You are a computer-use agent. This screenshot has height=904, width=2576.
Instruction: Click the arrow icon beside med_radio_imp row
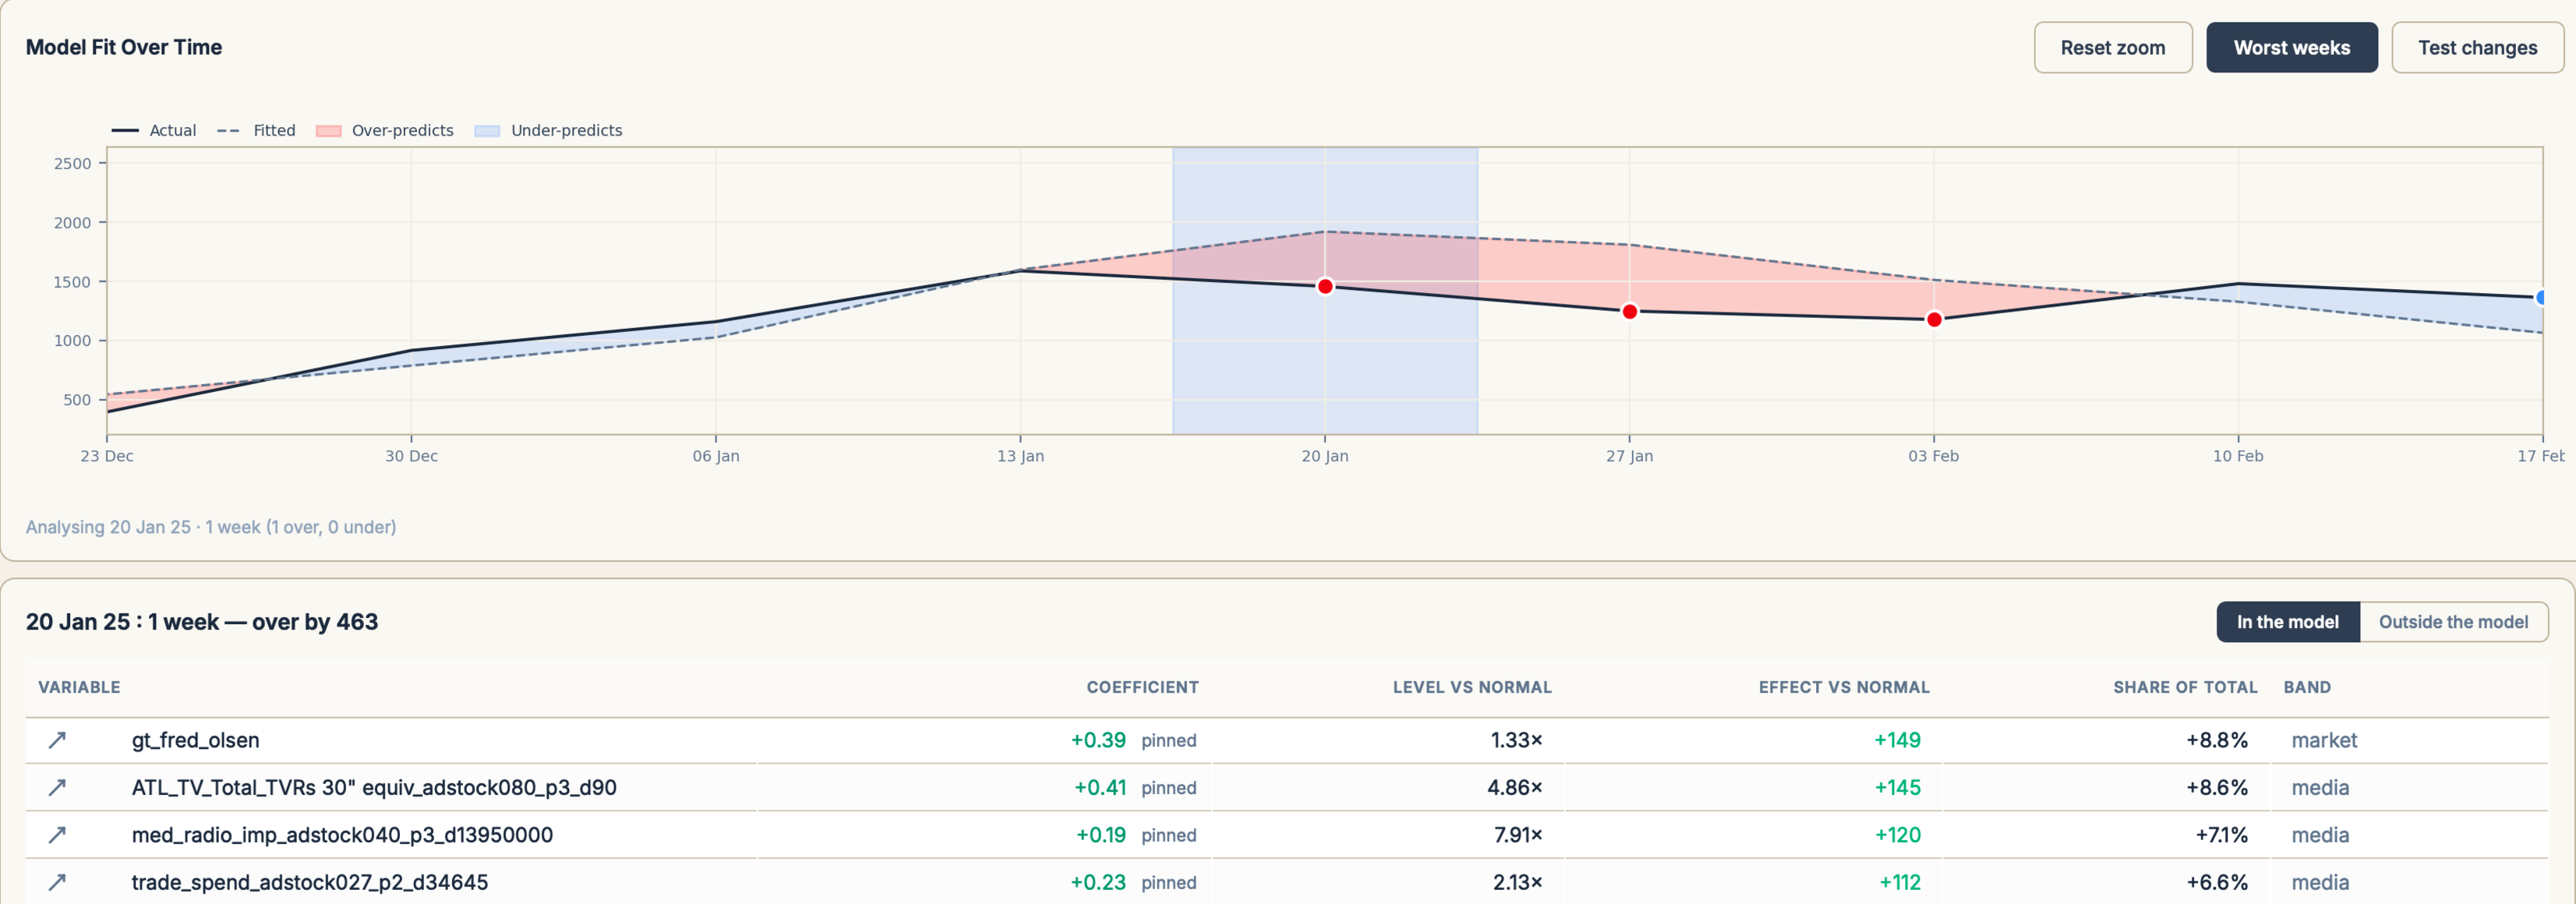pyautogui.click(x=57, y=834)
